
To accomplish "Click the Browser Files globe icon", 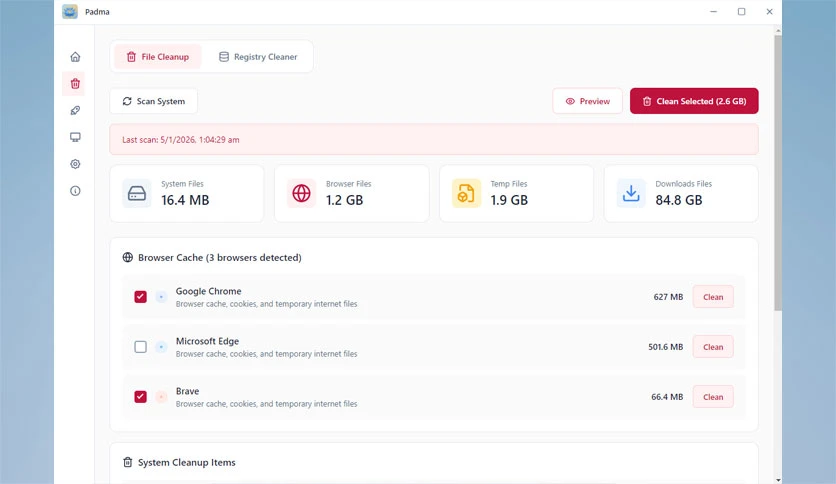I will [x=301, y=193].
